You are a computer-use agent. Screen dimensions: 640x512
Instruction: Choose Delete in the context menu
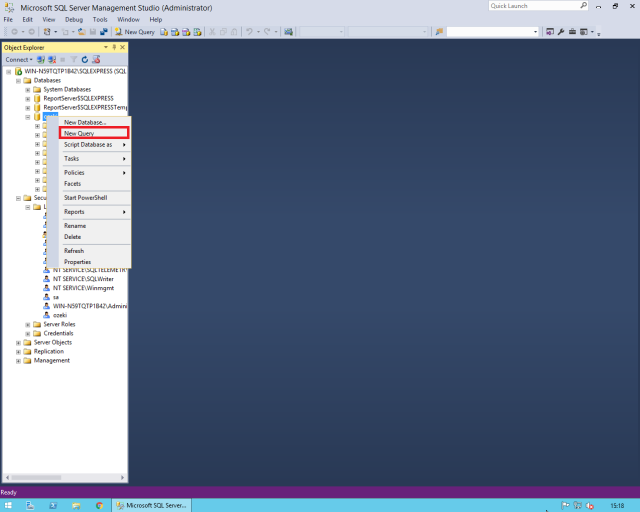[x=94, y=237]
